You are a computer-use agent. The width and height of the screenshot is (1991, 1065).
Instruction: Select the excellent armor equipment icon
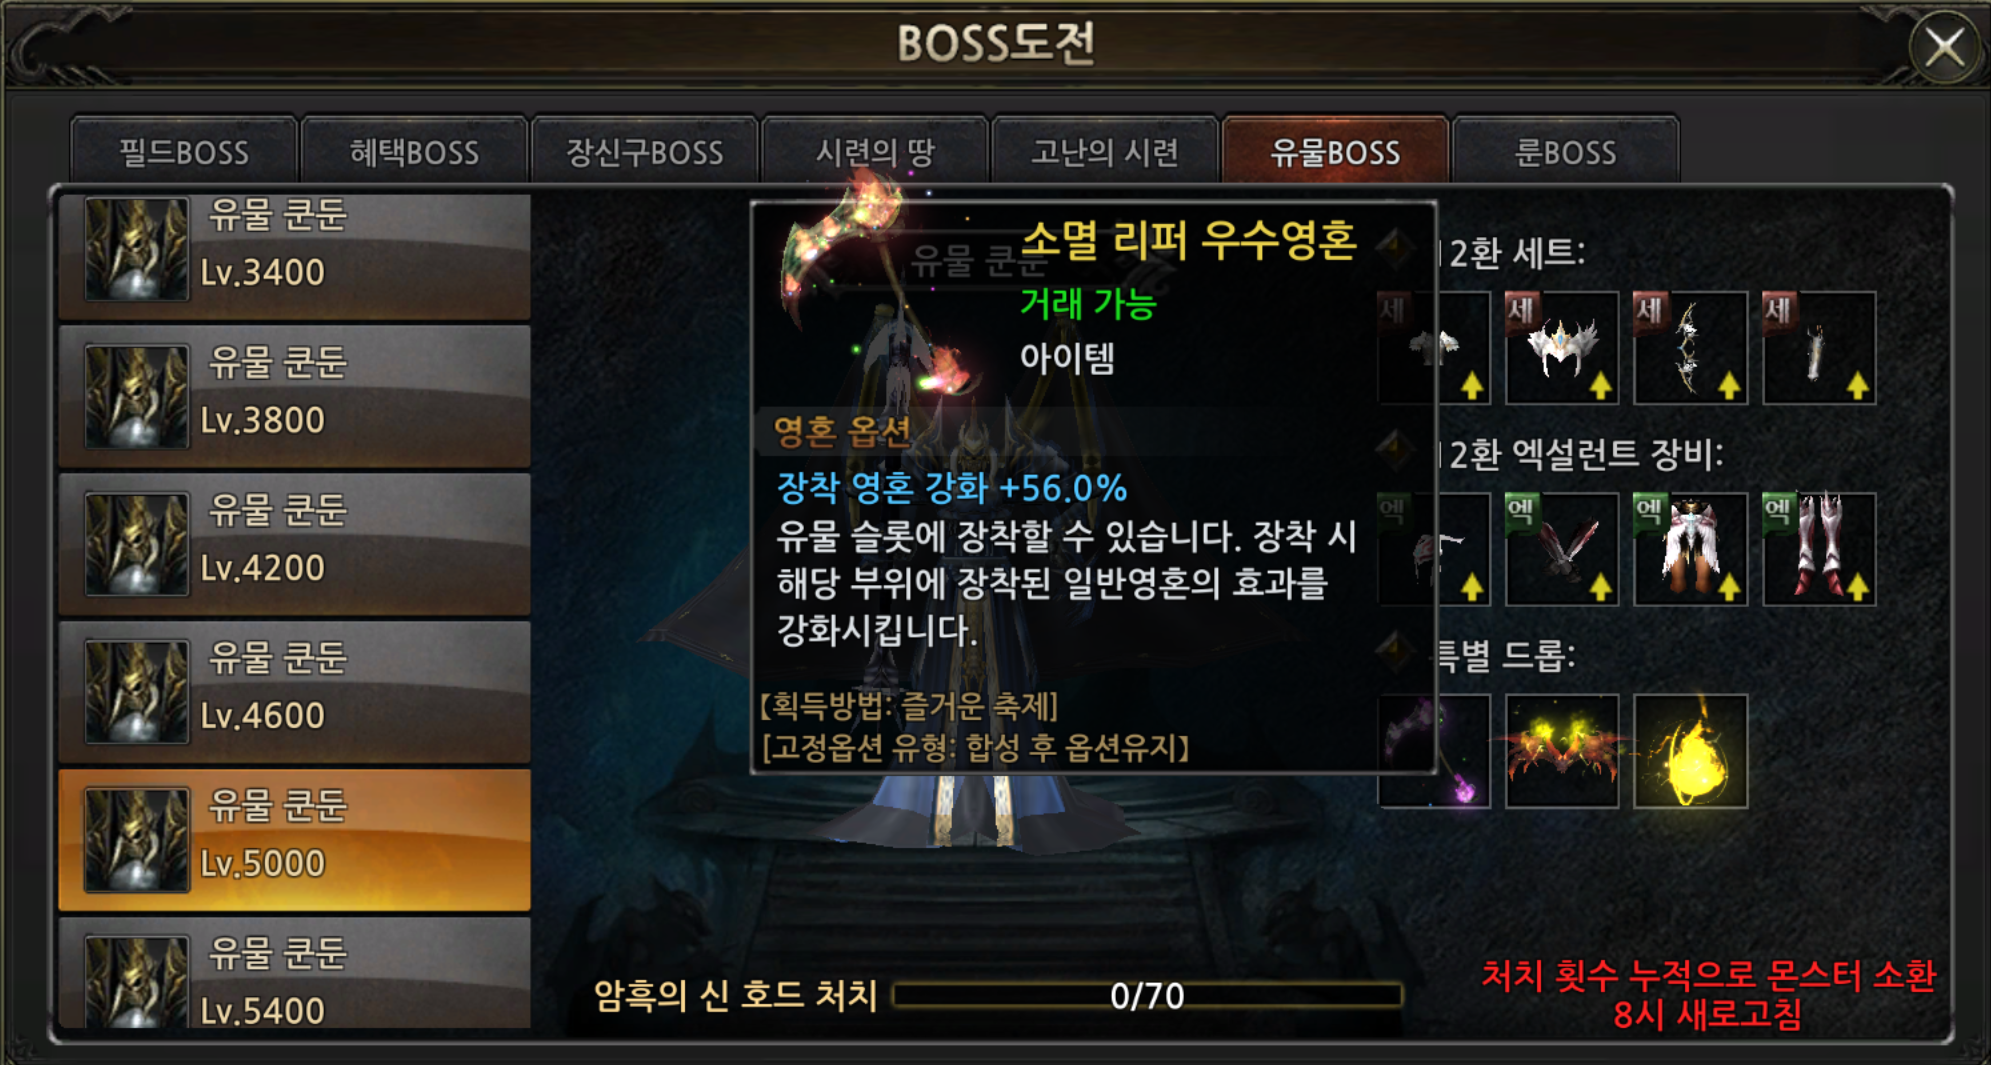coord(1690,549)
